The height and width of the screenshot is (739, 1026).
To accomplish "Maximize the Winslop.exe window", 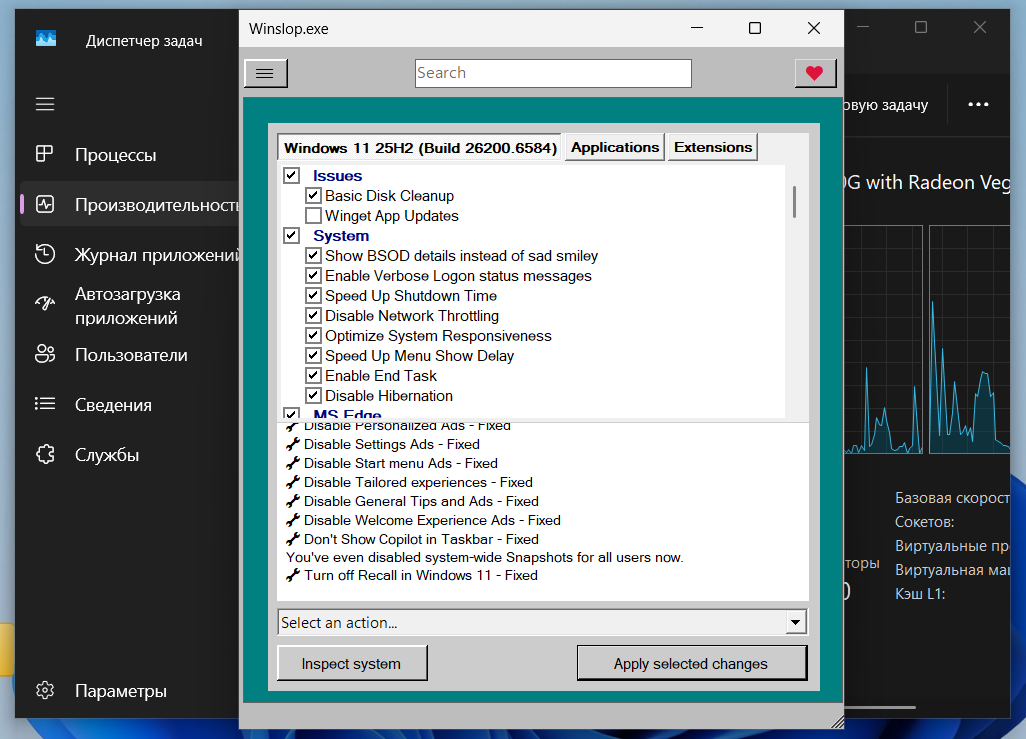I will tap(755, 28).
